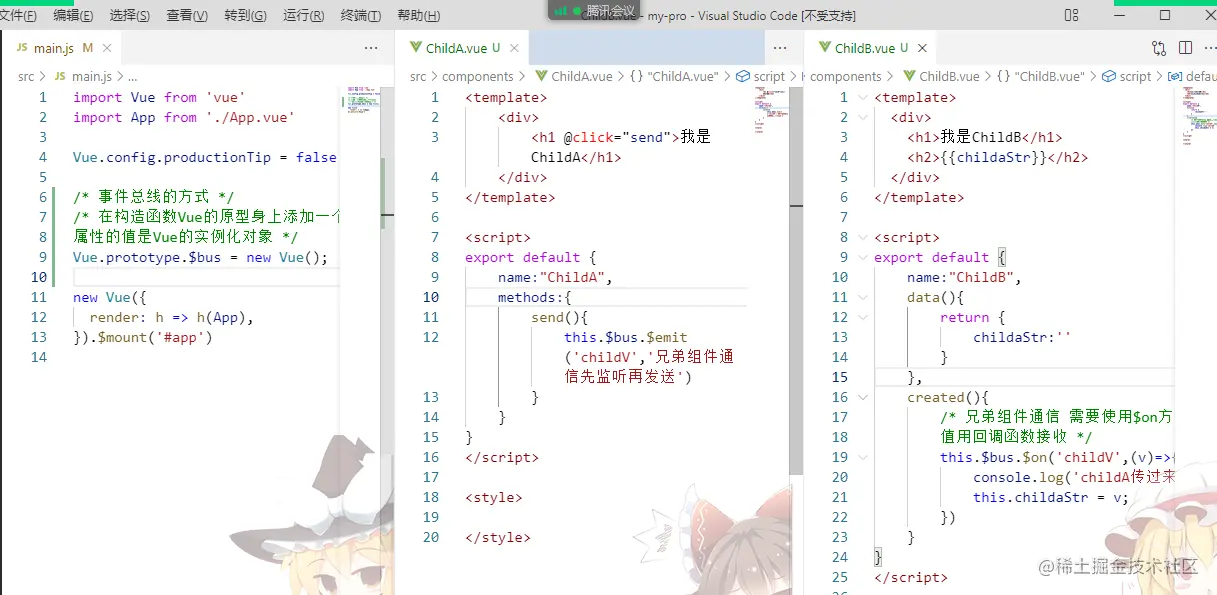Open the Customize Layout control in title bar
The width and height of the screenshot is (1217, 595).
tap(1072, 15)
